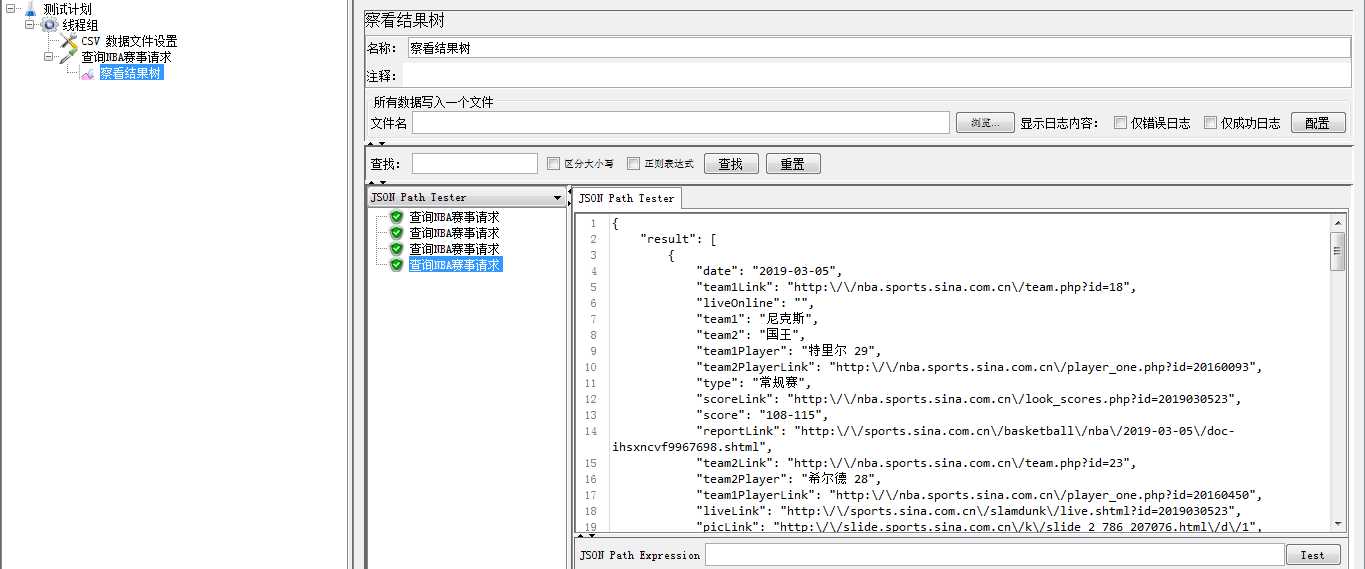Collapse the 线程组 tree node

[x=30, y=25]
